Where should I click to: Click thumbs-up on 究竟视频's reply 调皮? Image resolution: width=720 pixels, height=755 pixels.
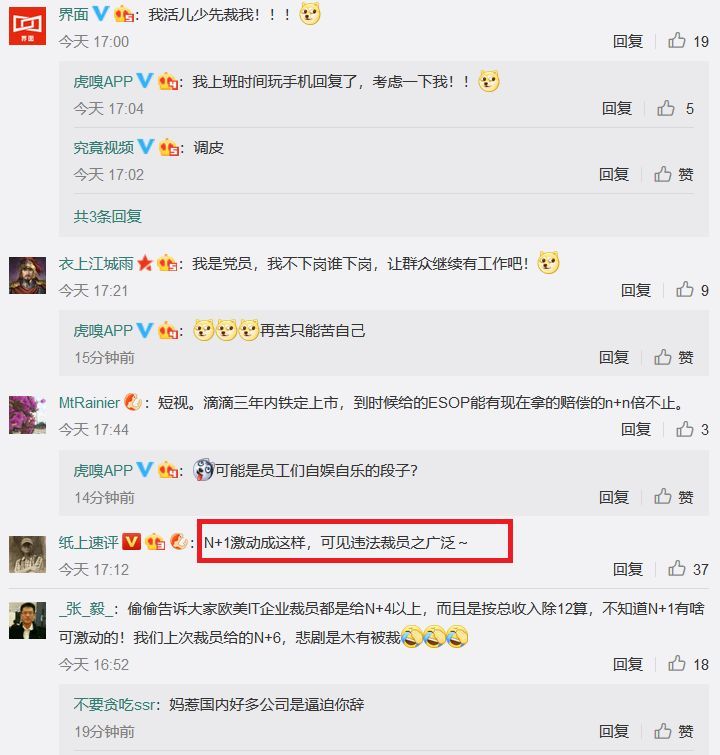(x=663, y=174)
